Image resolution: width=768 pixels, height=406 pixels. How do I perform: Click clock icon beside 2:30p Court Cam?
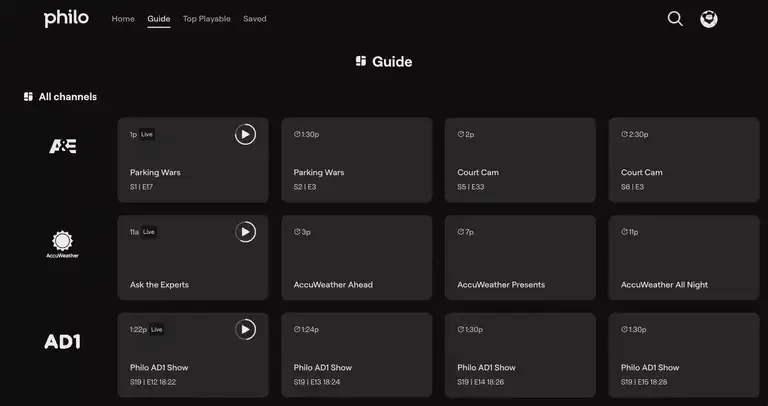[624, 134]
